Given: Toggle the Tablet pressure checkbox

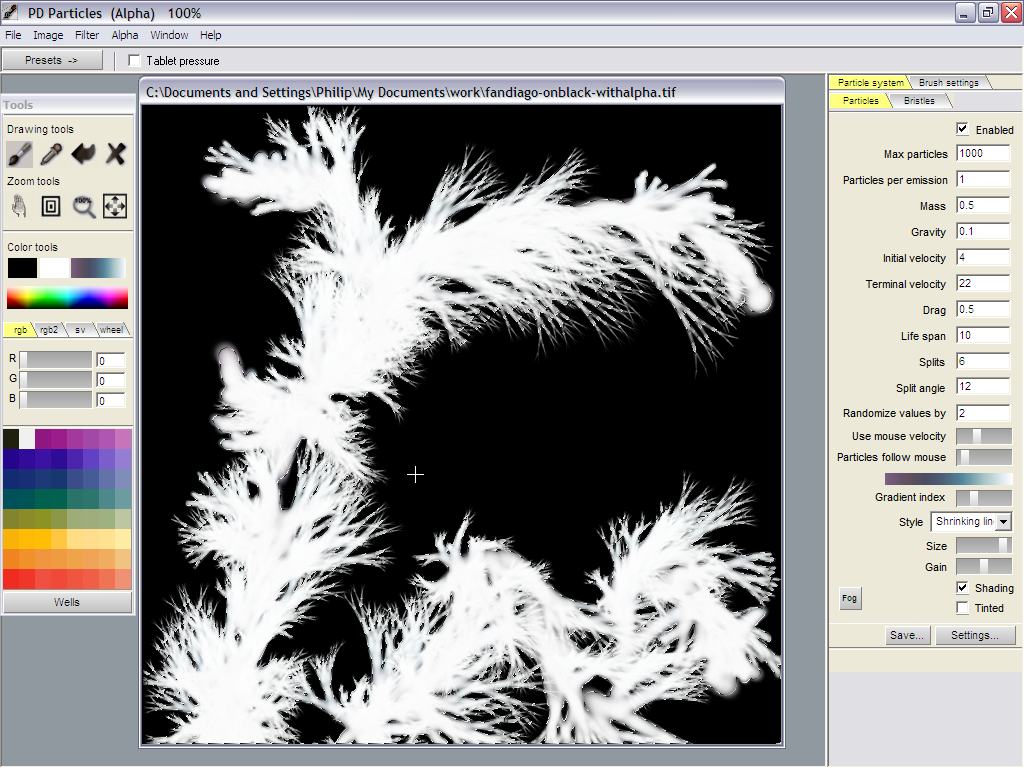Looking at the screenshot, I should [x=135, y=61].
